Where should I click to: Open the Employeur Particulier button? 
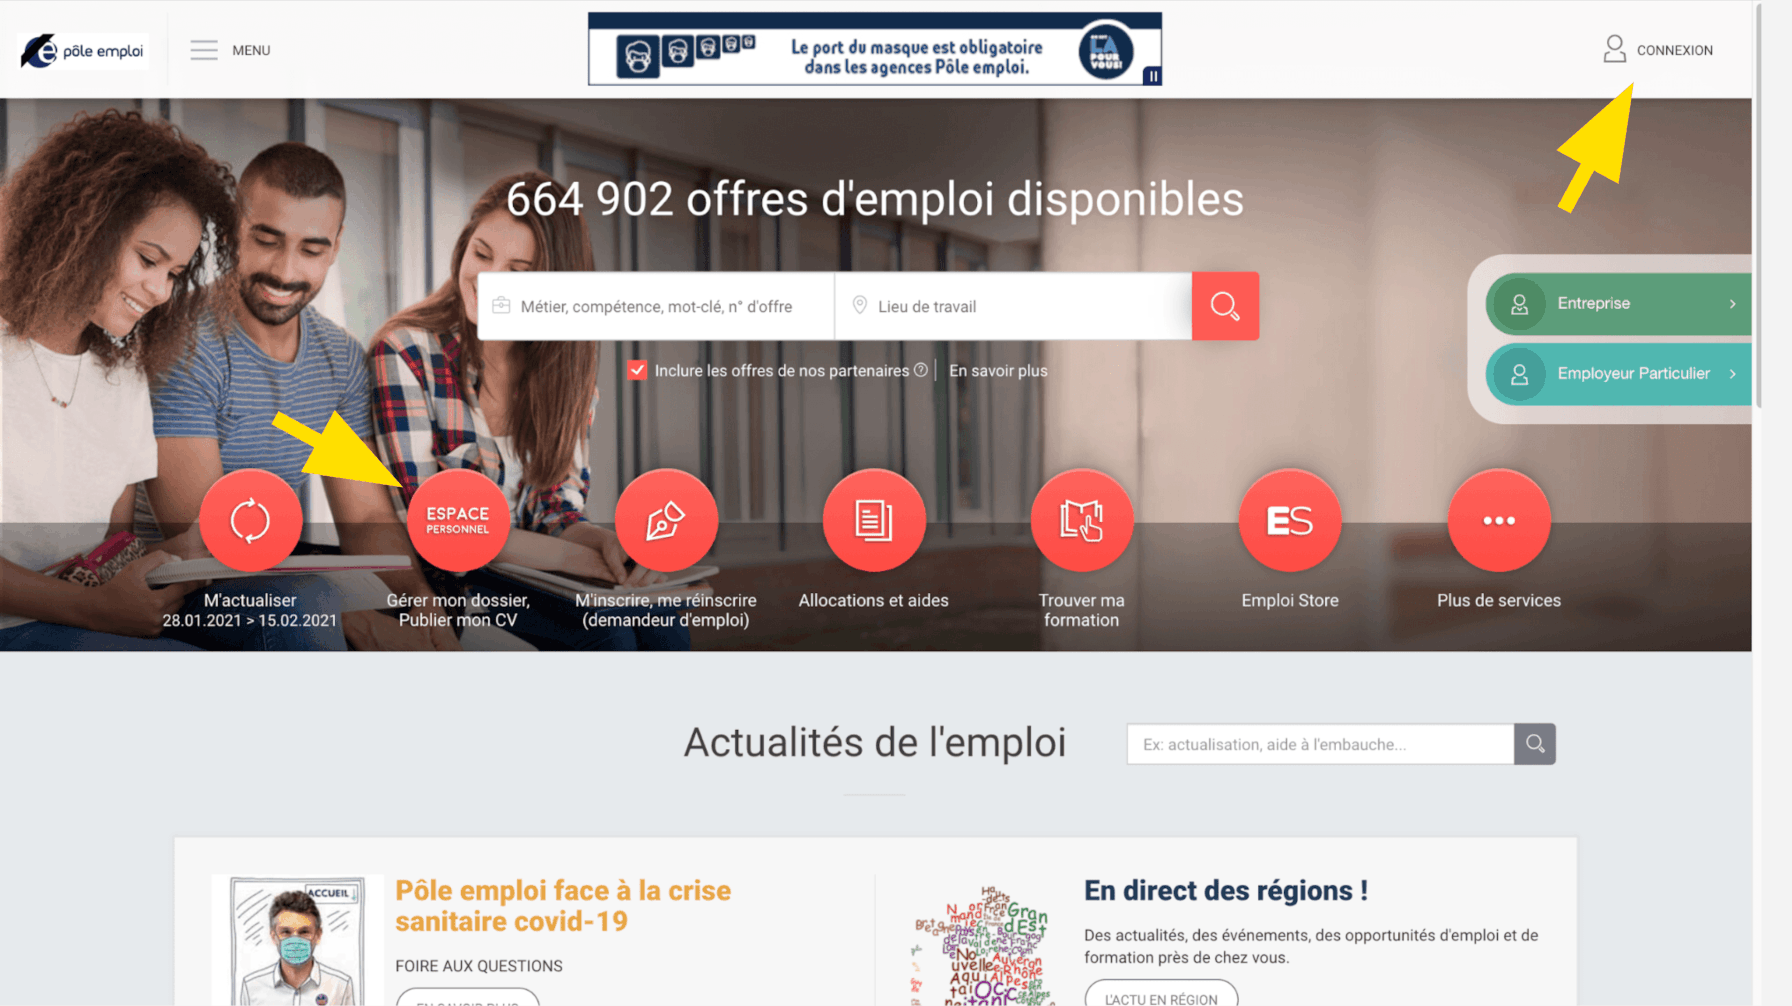1618,373
